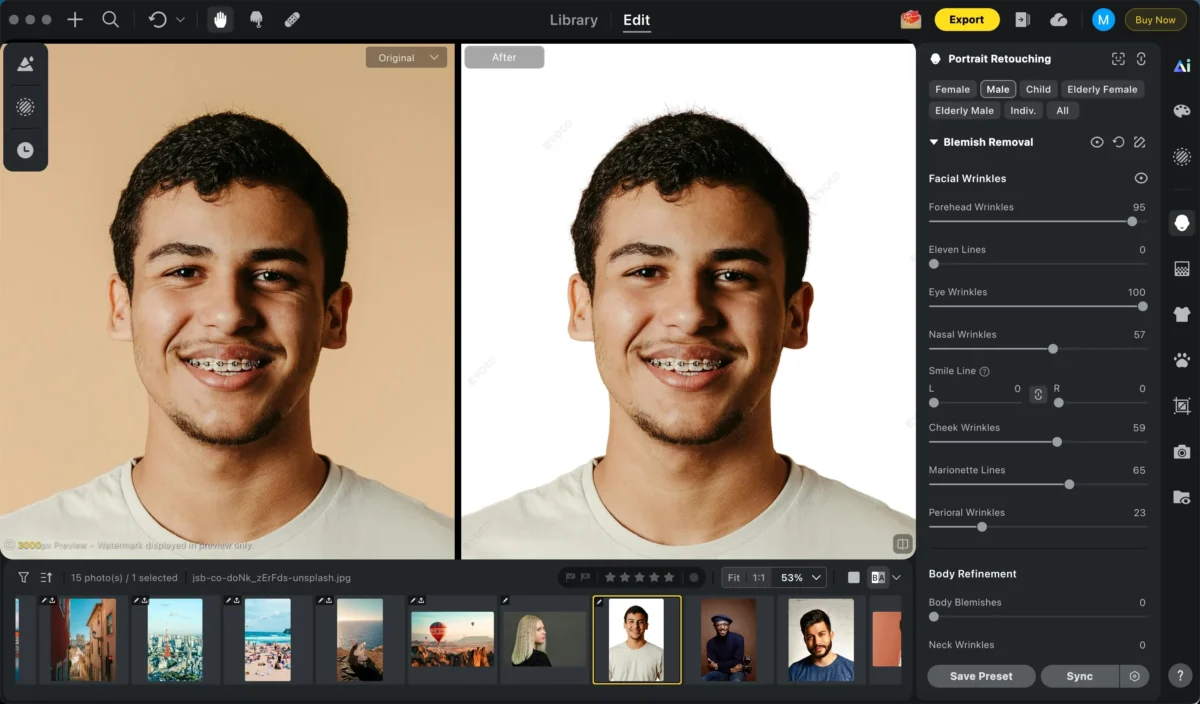Add a new photo with the plus icon
This screenshot has height=704, width=1200.
tap(75, 19)
